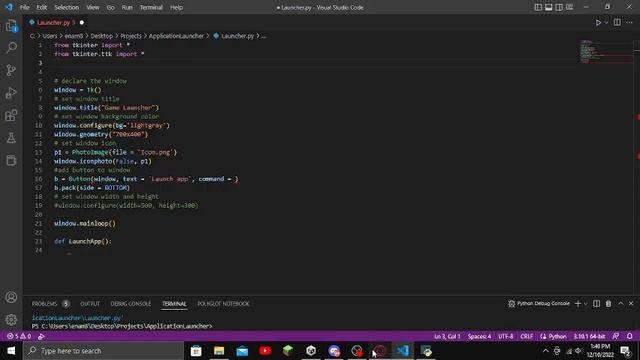Open the Selection menu
This screenshot has height=360, width=640.
tap(67, 7)
